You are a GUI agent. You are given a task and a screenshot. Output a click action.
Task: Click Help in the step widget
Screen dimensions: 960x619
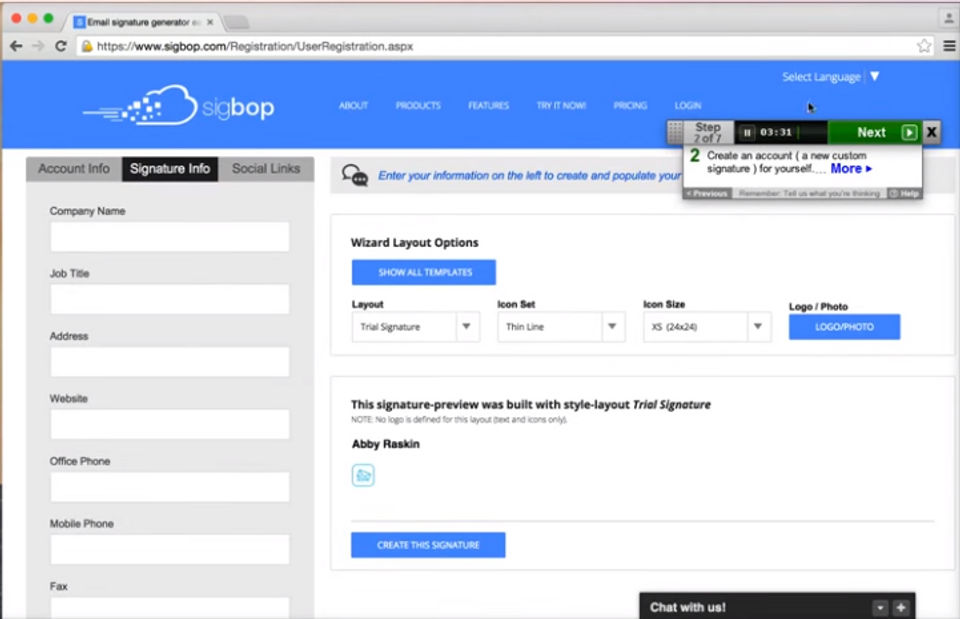(904, 193)
